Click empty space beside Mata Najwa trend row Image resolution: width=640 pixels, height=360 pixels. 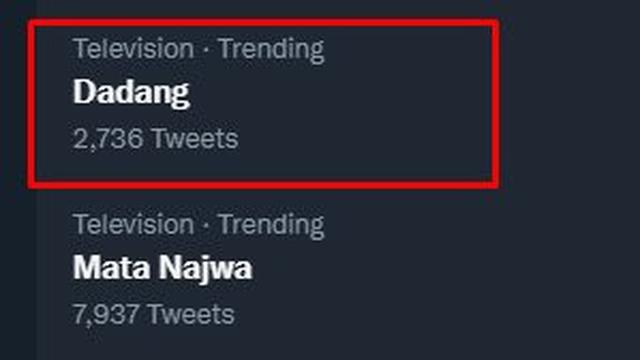(x=408, y=269)
